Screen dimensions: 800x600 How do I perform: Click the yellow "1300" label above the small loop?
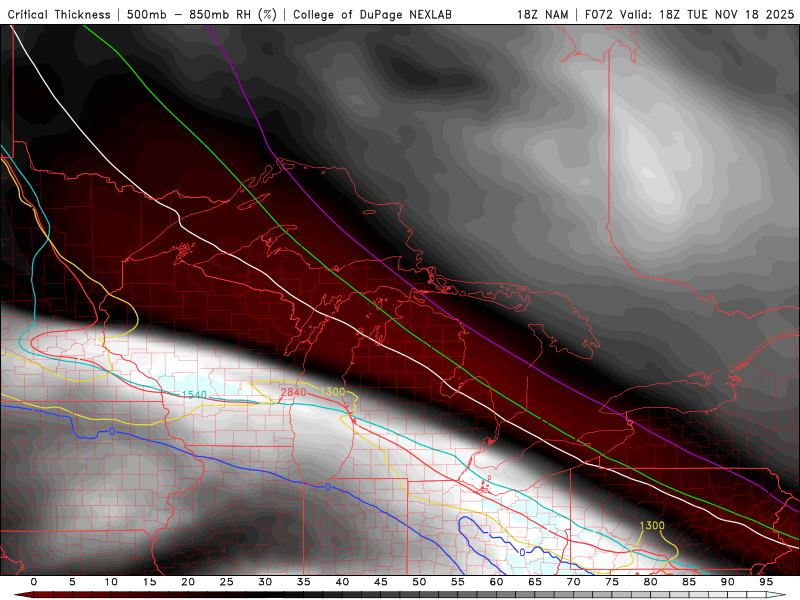tap(652, 526)
